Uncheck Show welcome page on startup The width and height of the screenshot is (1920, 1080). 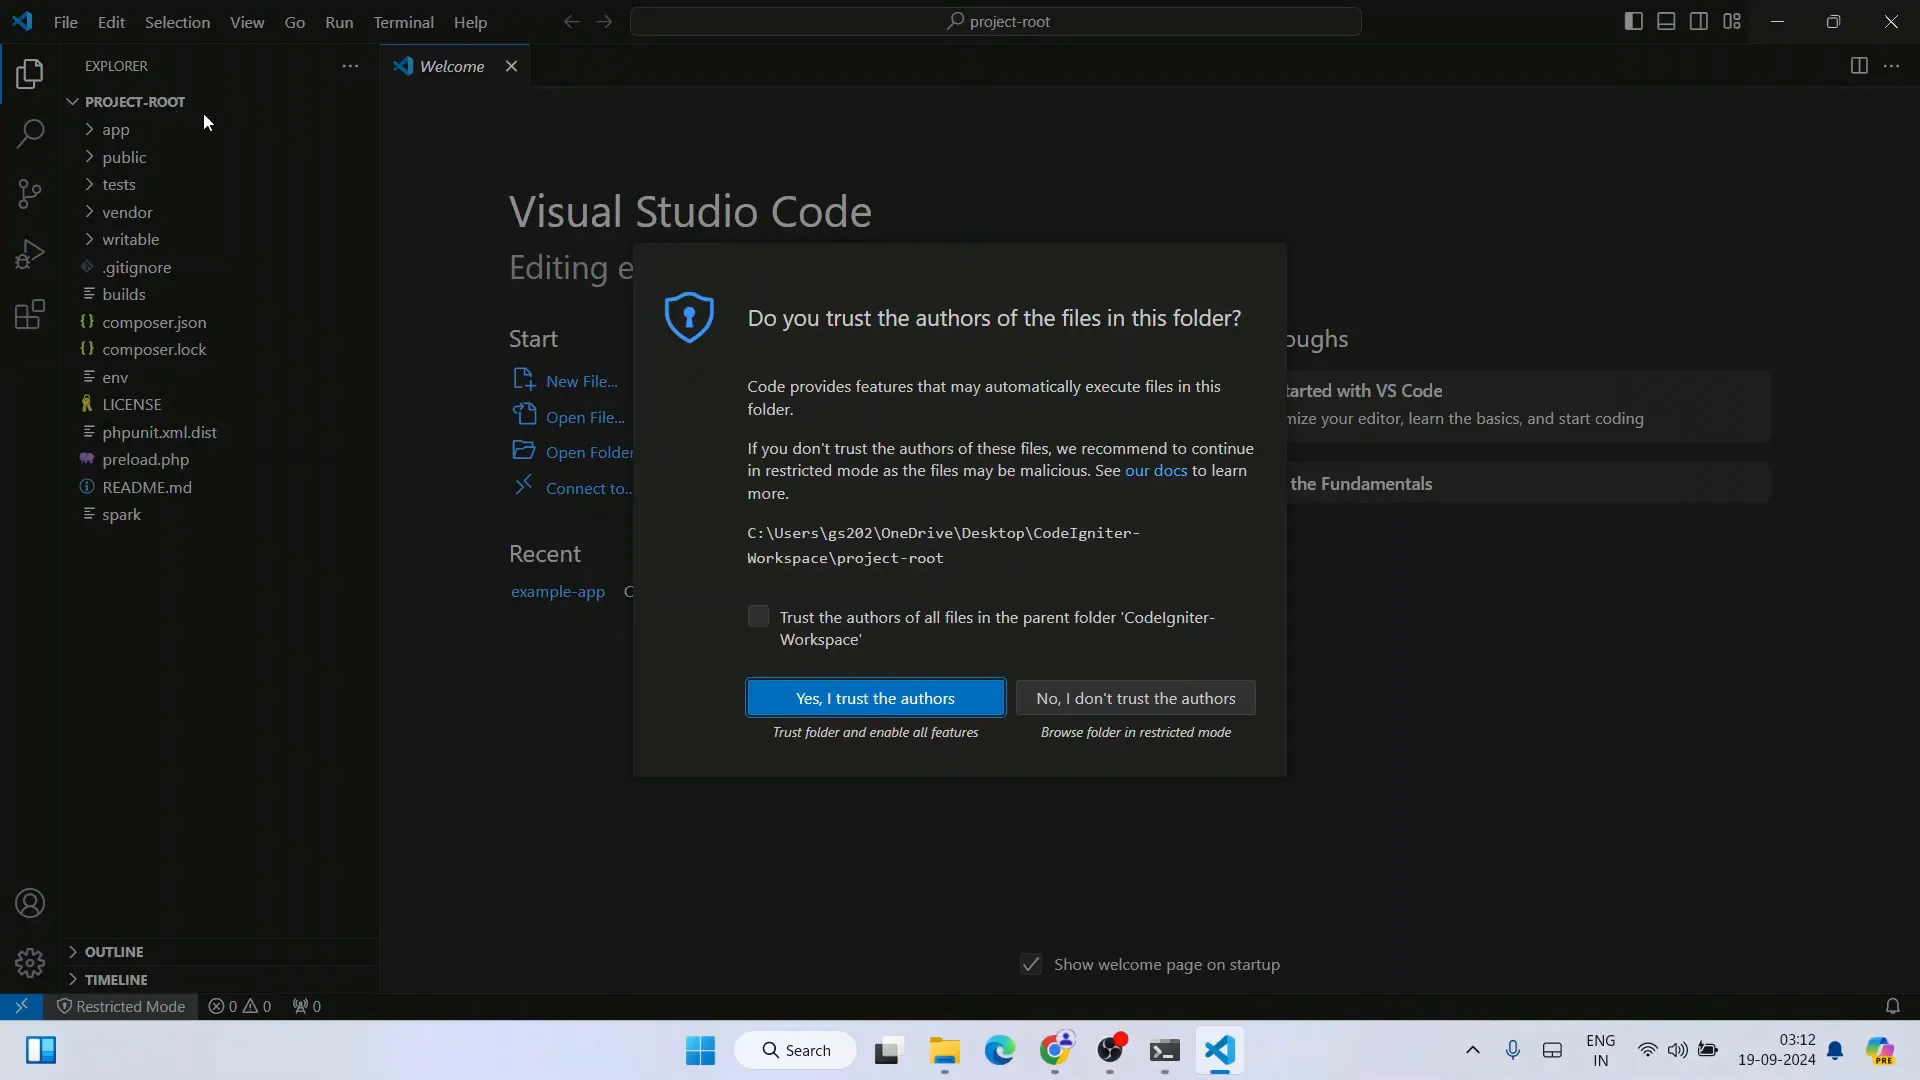point(1031,965)
